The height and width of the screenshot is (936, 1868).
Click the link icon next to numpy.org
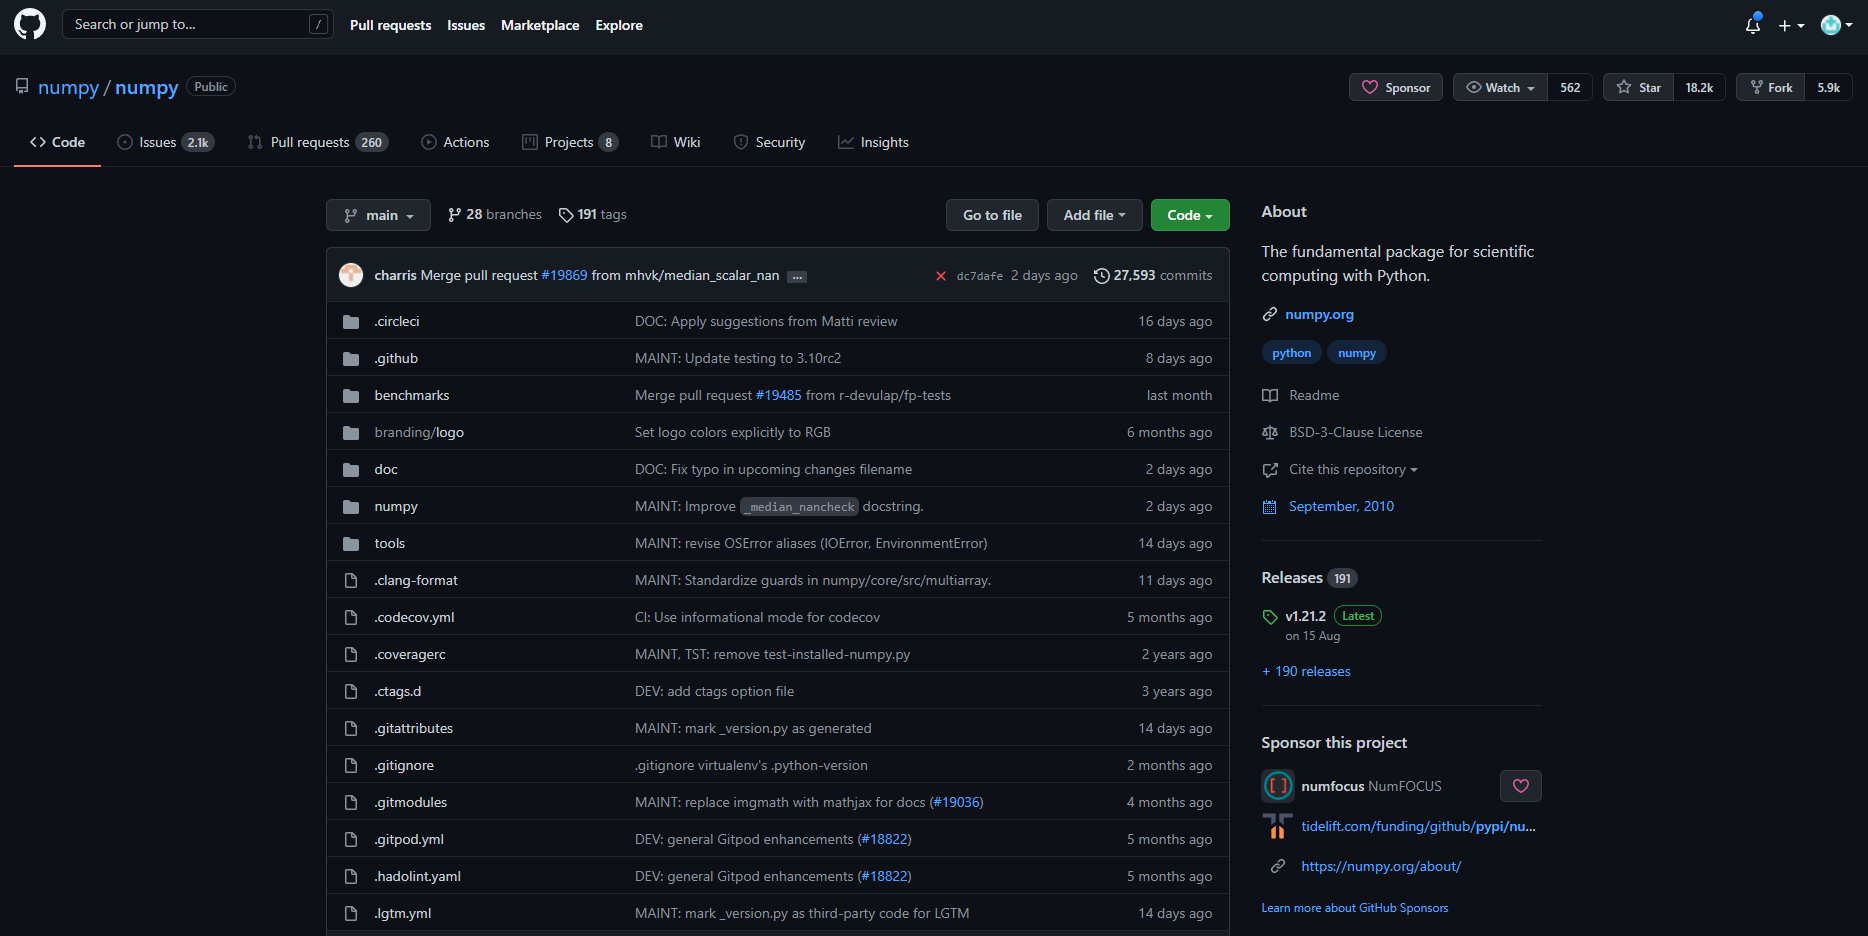pyautogui.click(x=1270, y=315)
